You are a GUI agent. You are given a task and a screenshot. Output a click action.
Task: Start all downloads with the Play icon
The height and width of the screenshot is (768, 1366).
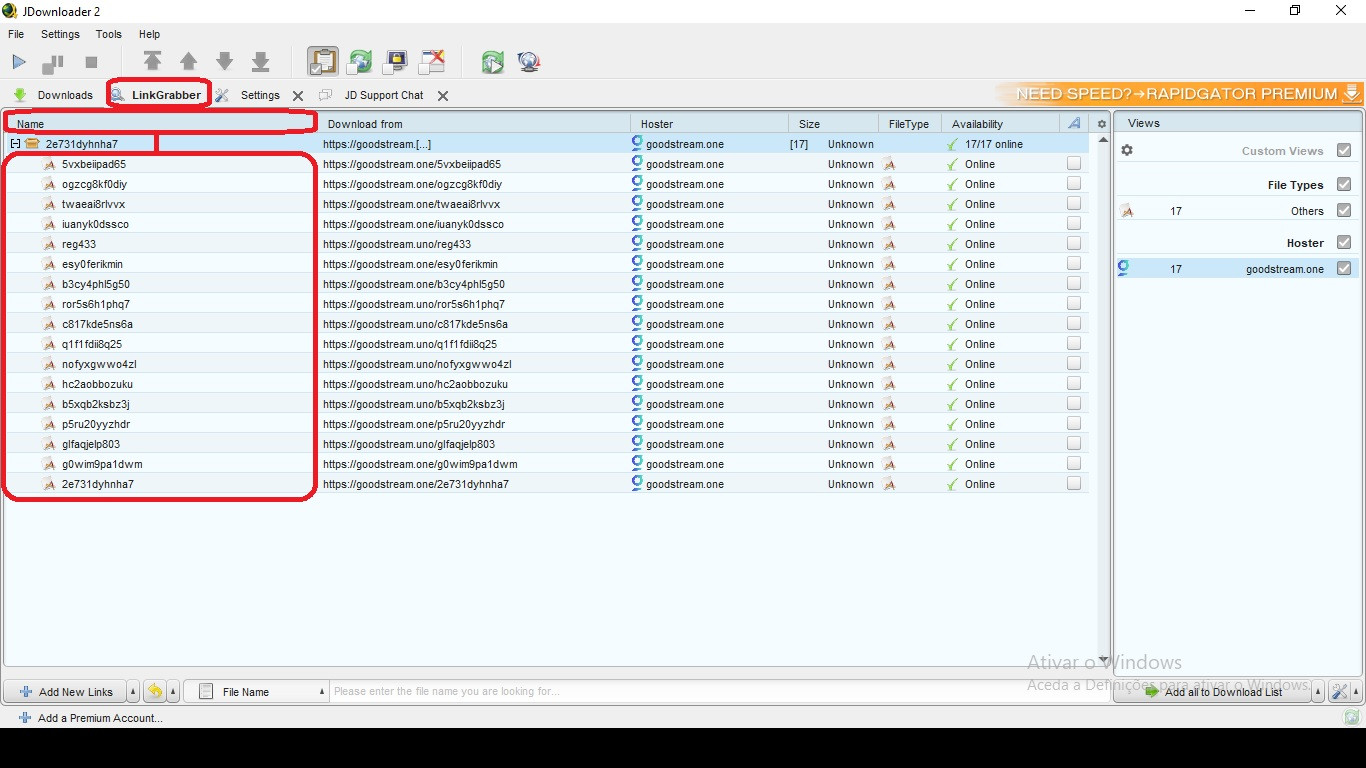pyautogui.click(x=19, y=62)
